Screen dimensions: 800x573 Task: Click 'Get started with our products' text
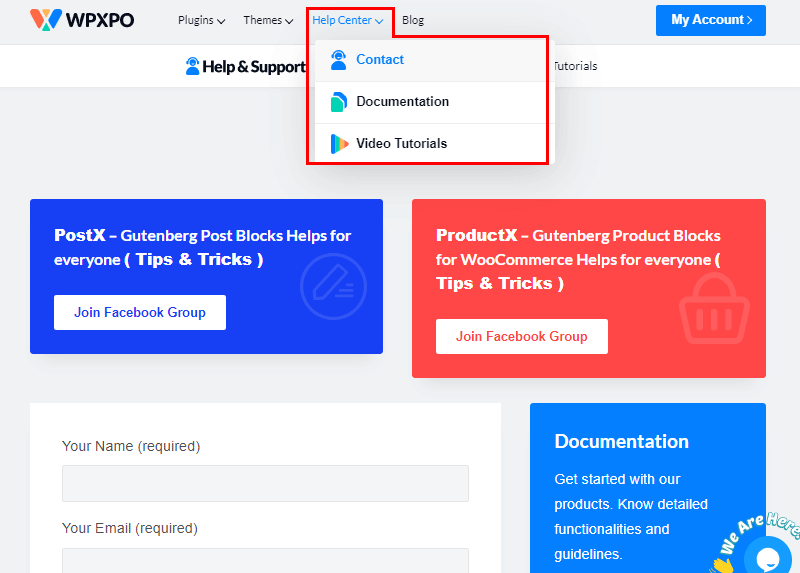click(x=631, y=516)
